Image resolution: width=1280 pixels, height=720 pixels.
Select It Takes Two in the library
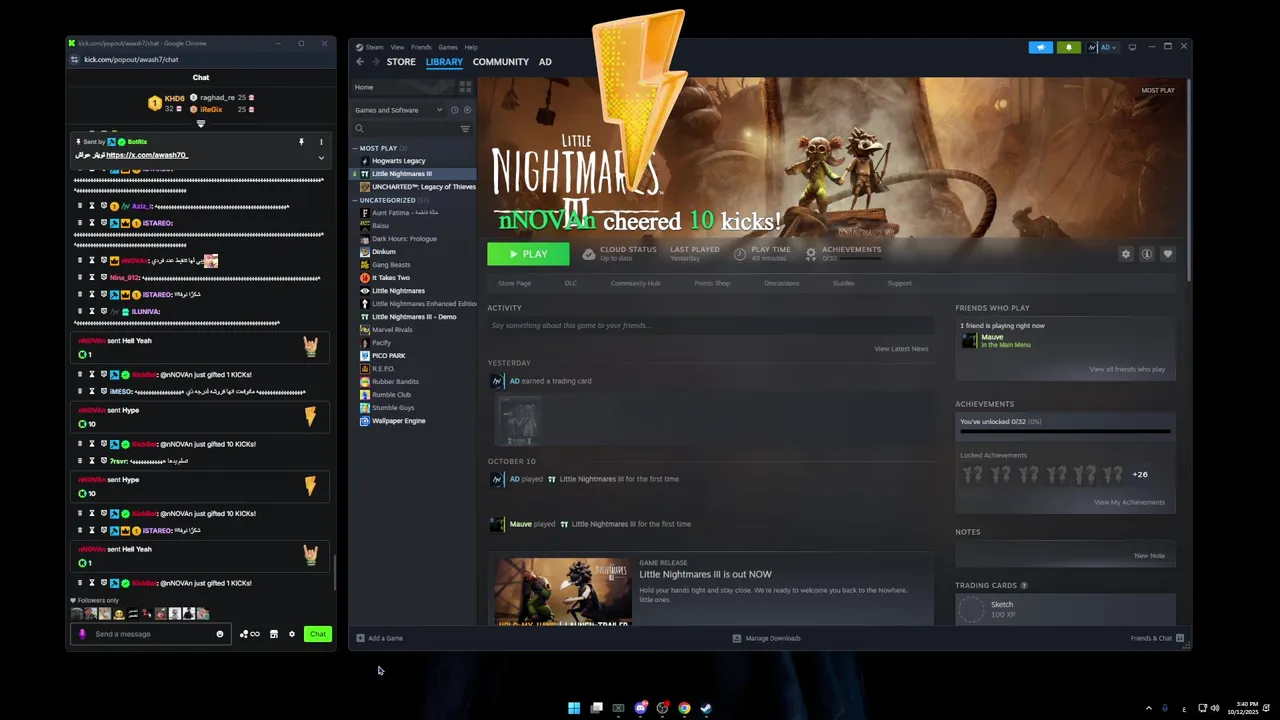click(x=390, y=278)
